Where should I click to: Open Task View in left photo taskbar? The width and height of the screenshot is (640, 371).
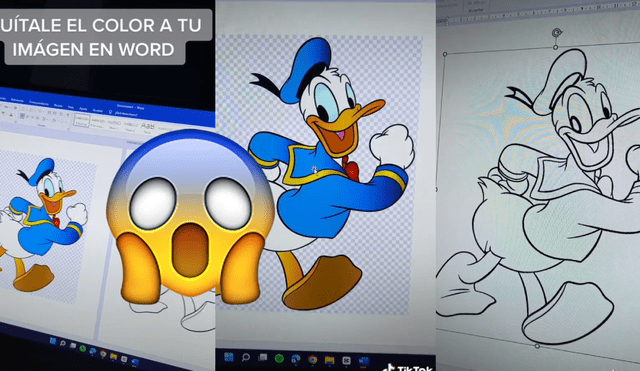[73, 346]
